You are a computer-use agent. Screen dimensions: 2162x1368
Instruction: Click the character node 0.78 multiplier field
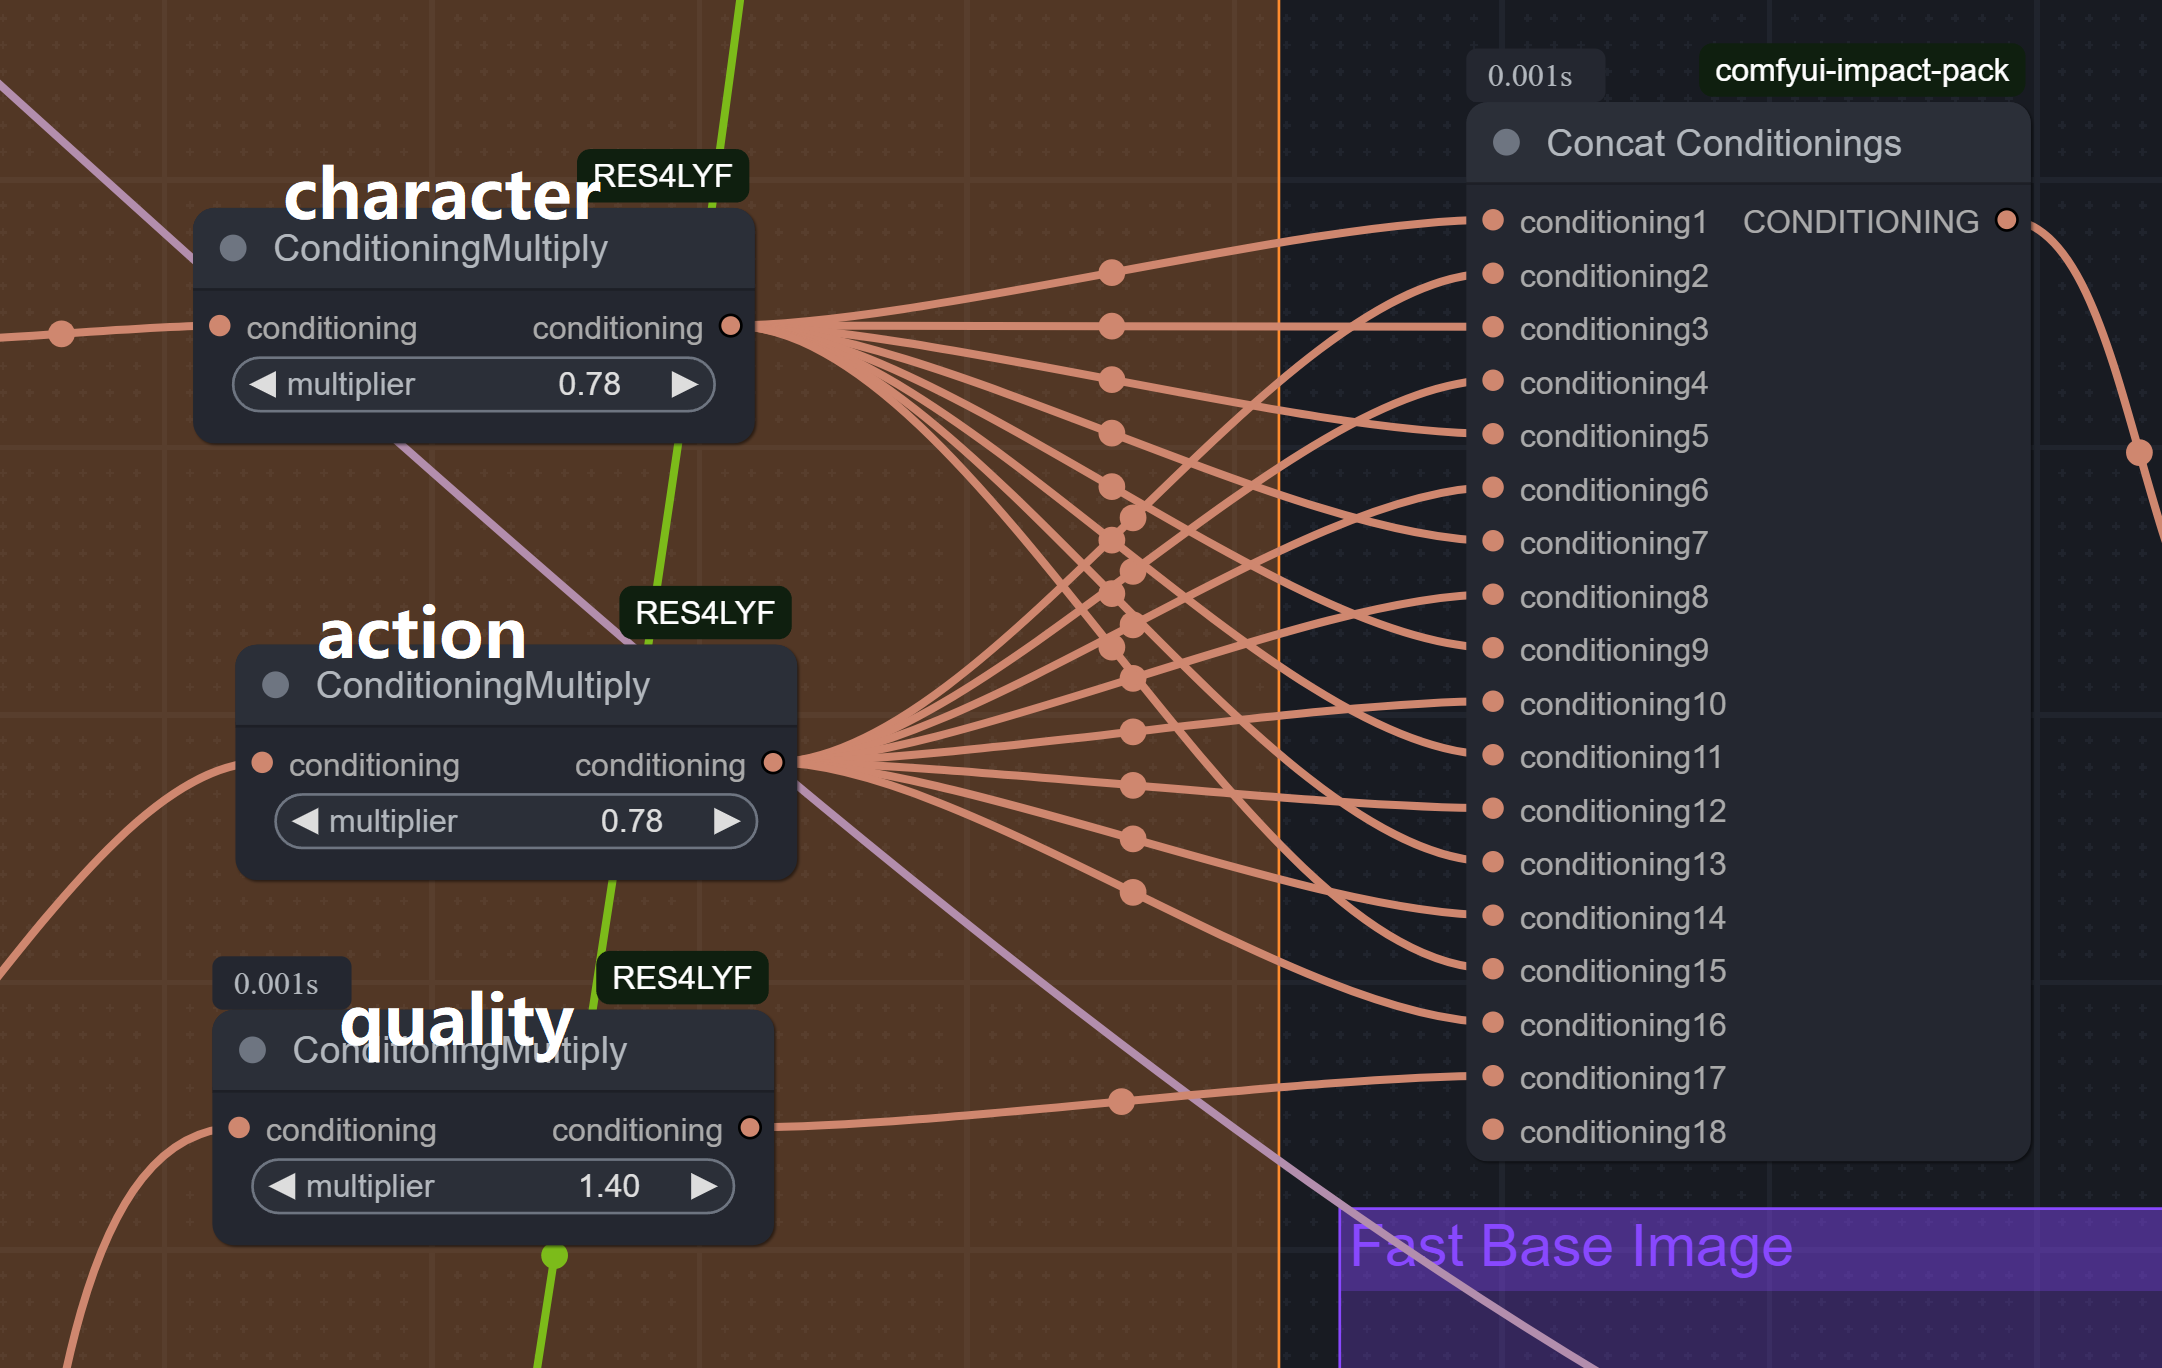(x=474, y=384)
